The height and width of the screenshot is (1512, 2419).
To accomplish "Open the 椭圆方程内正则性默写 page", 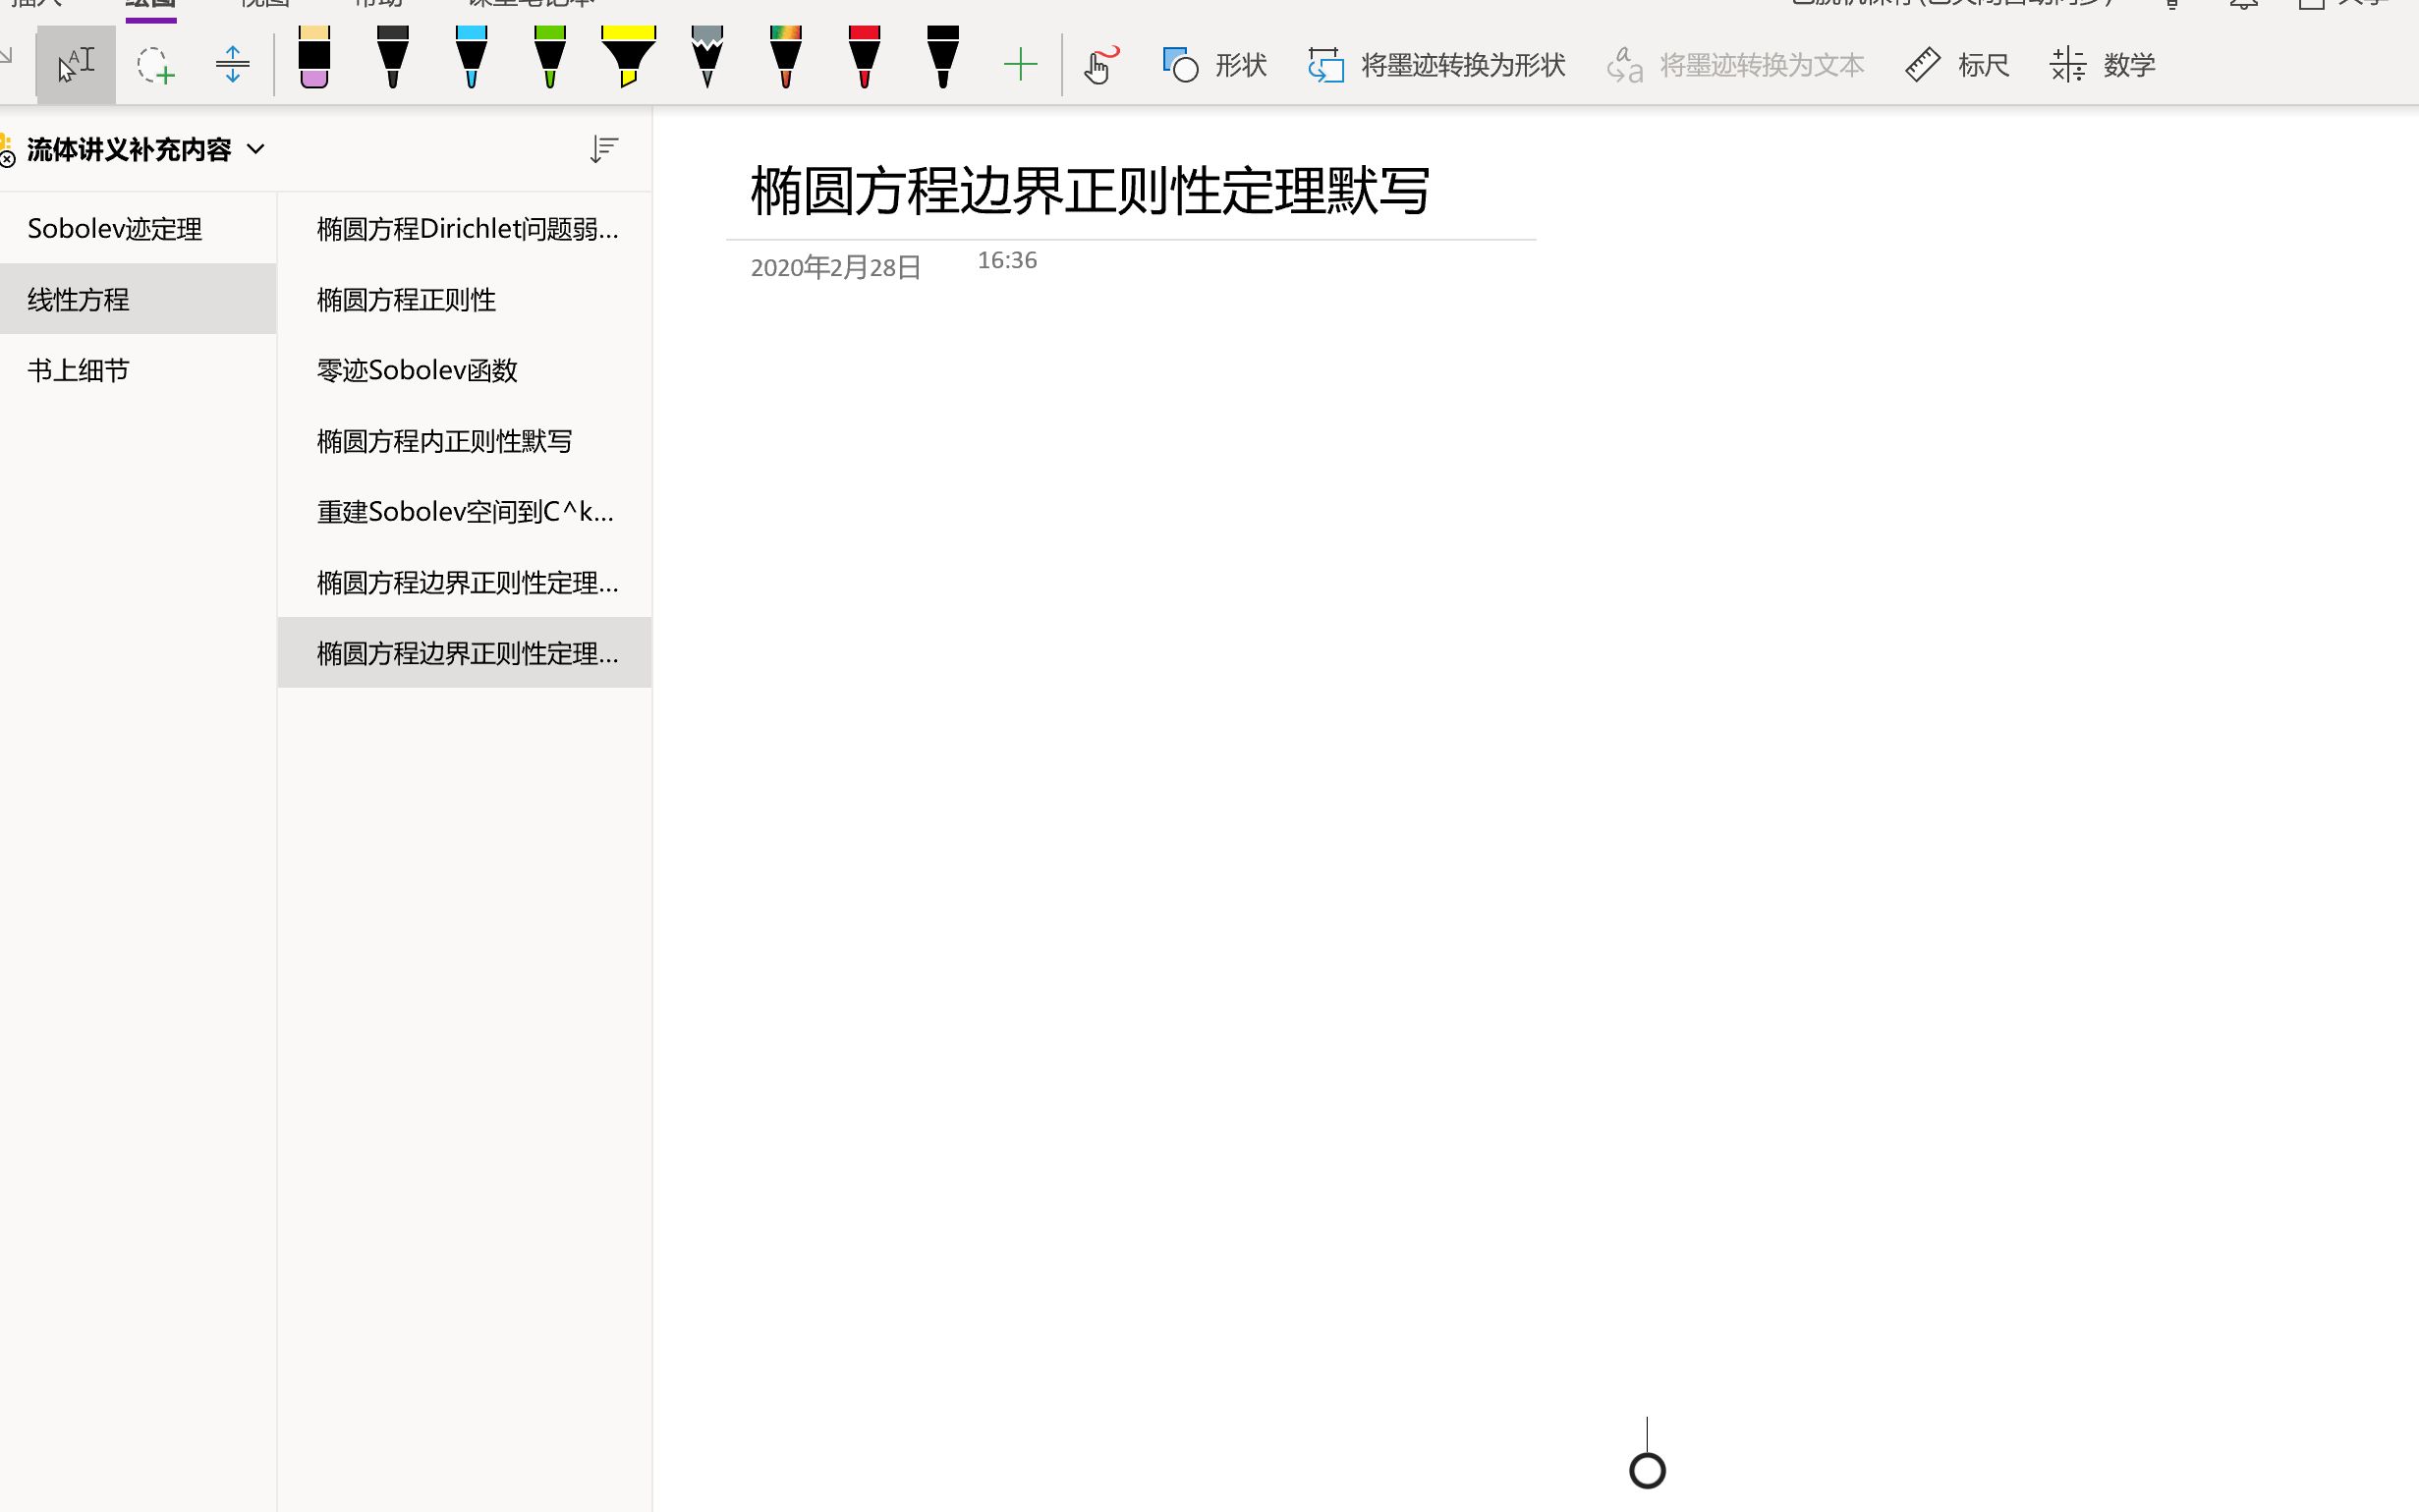I will coord(465,441).
